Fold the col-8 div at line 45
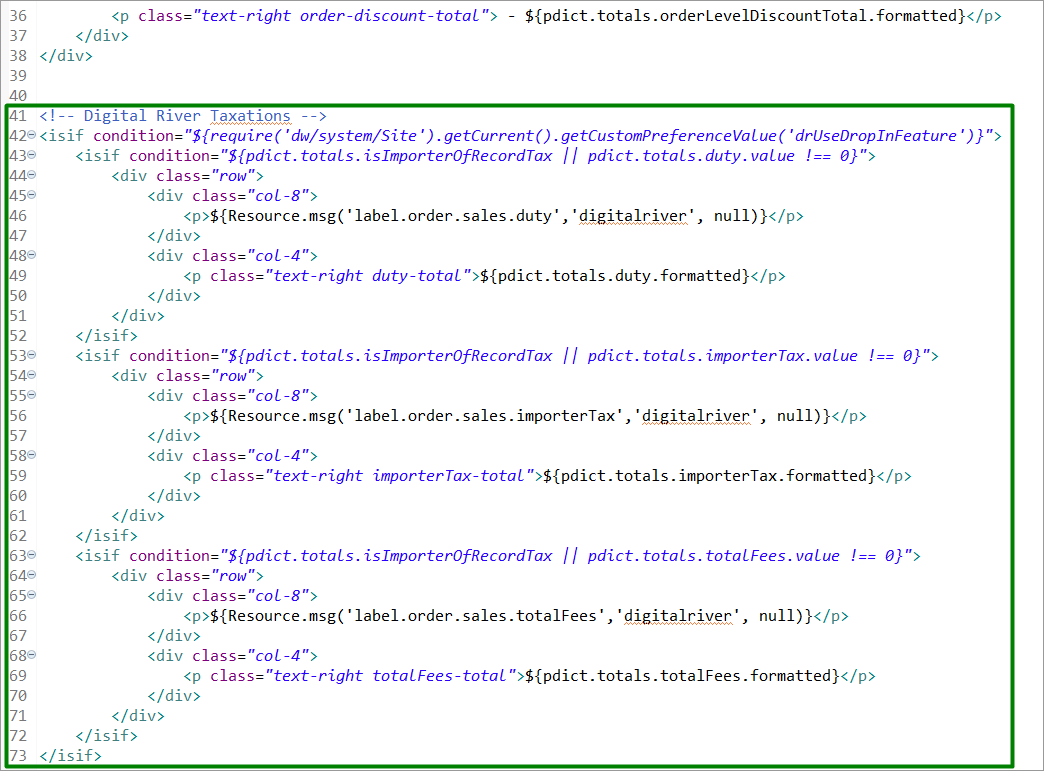1044x771 pixels. click(32, 196)
